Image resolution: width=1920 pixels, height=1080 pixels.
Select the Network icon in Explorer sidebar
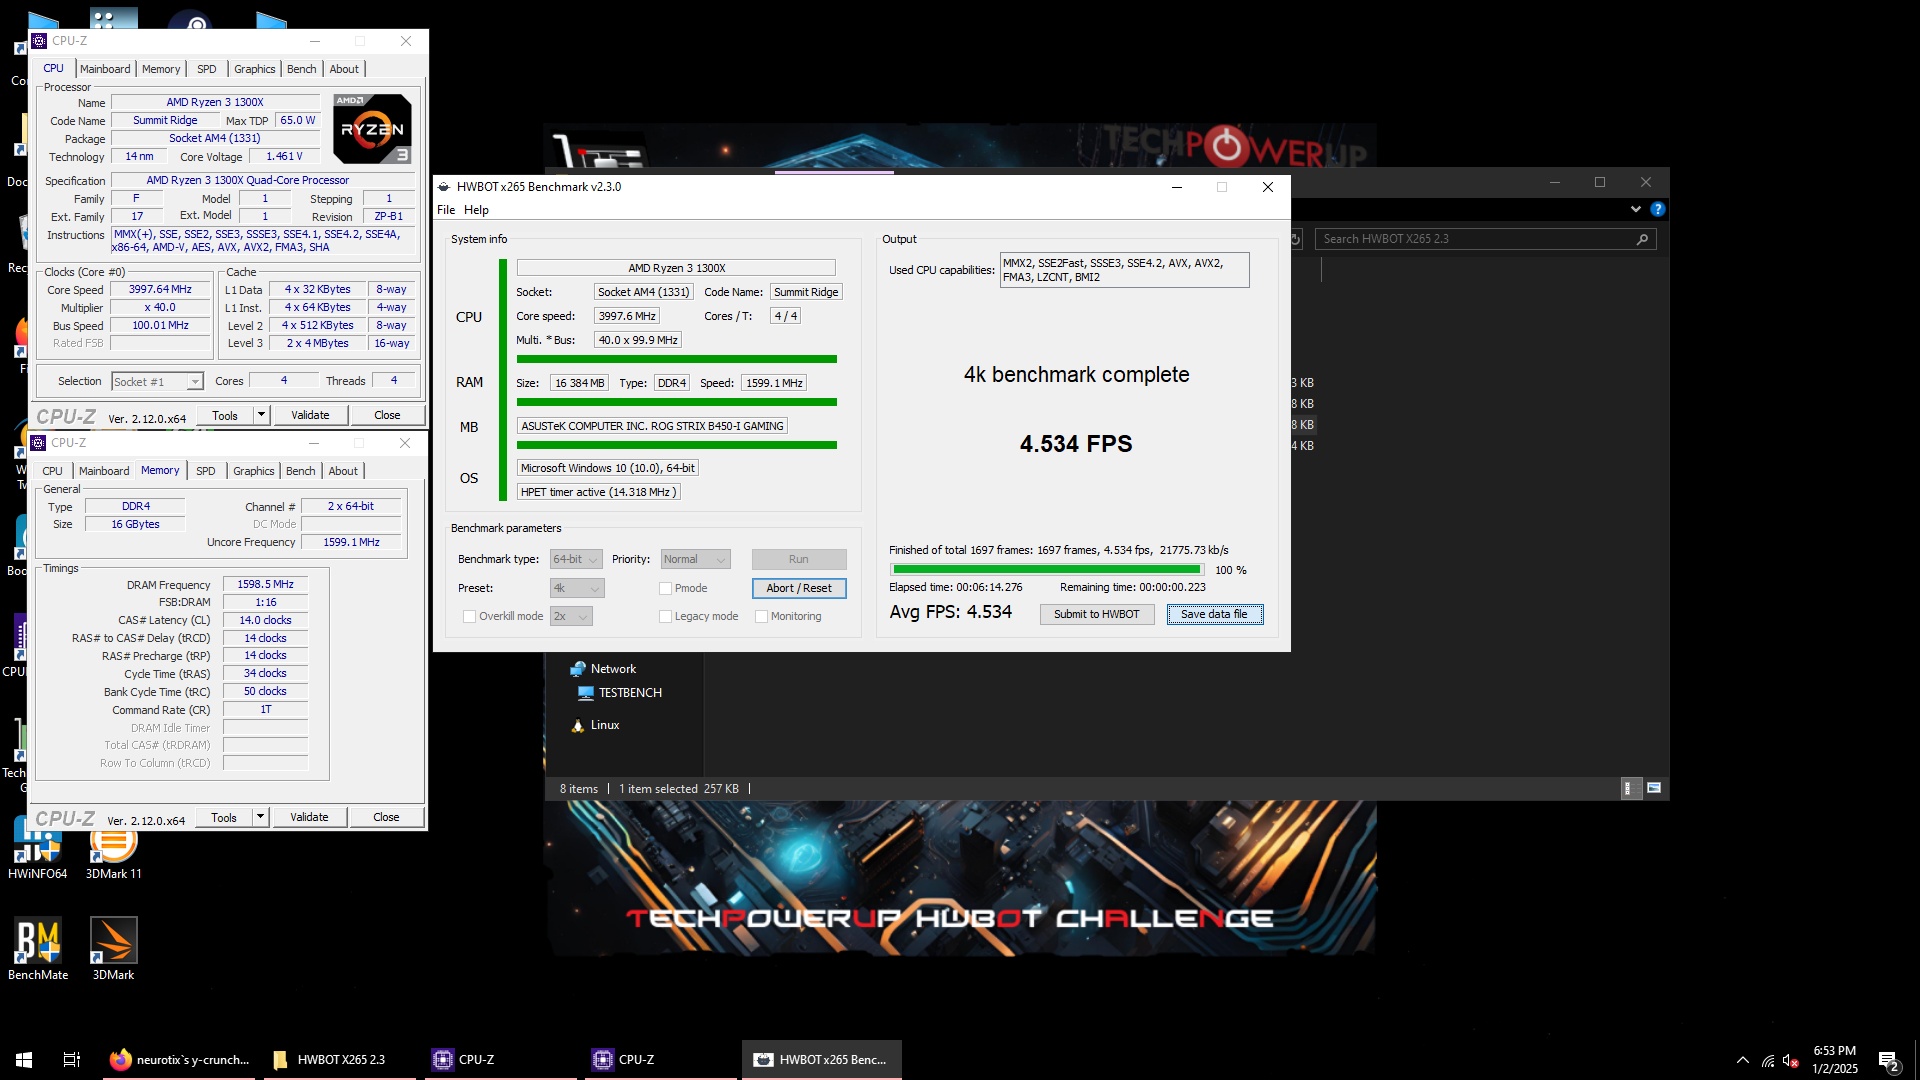[577, 669]
